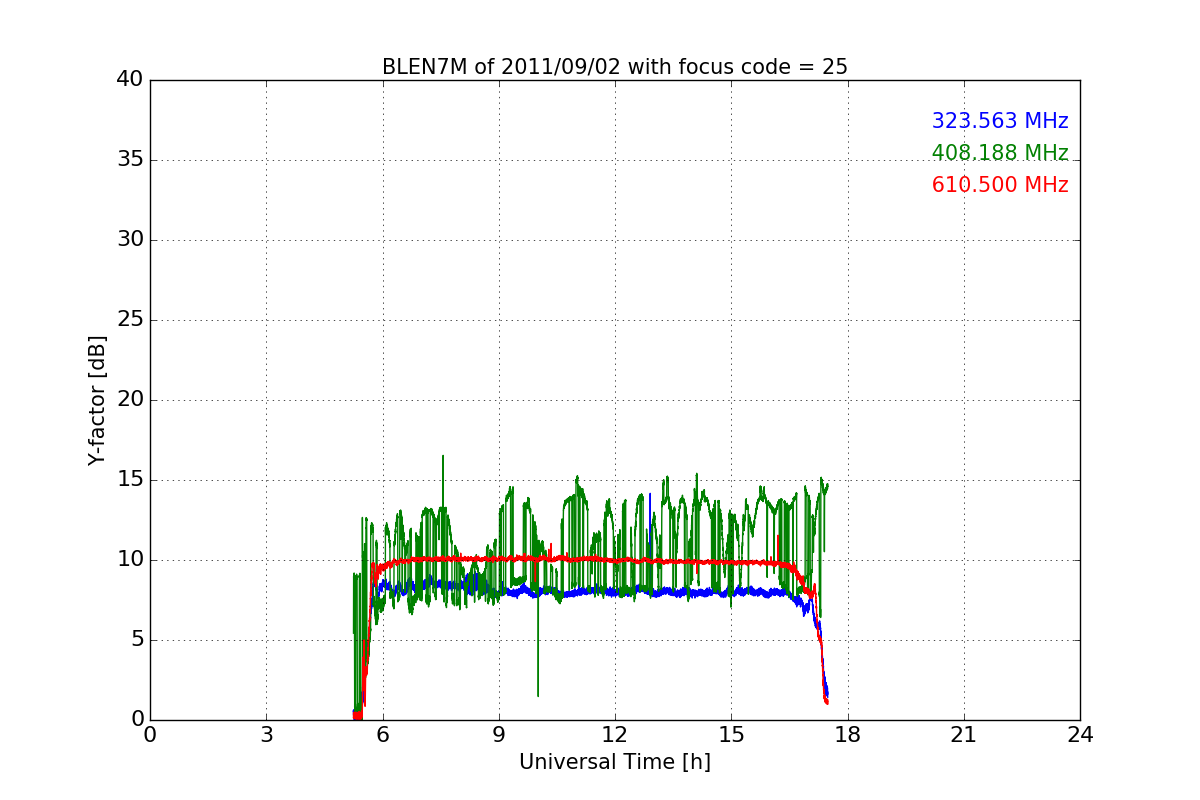
Task: Click the x-axis tick label '21'
Action: 964,734
